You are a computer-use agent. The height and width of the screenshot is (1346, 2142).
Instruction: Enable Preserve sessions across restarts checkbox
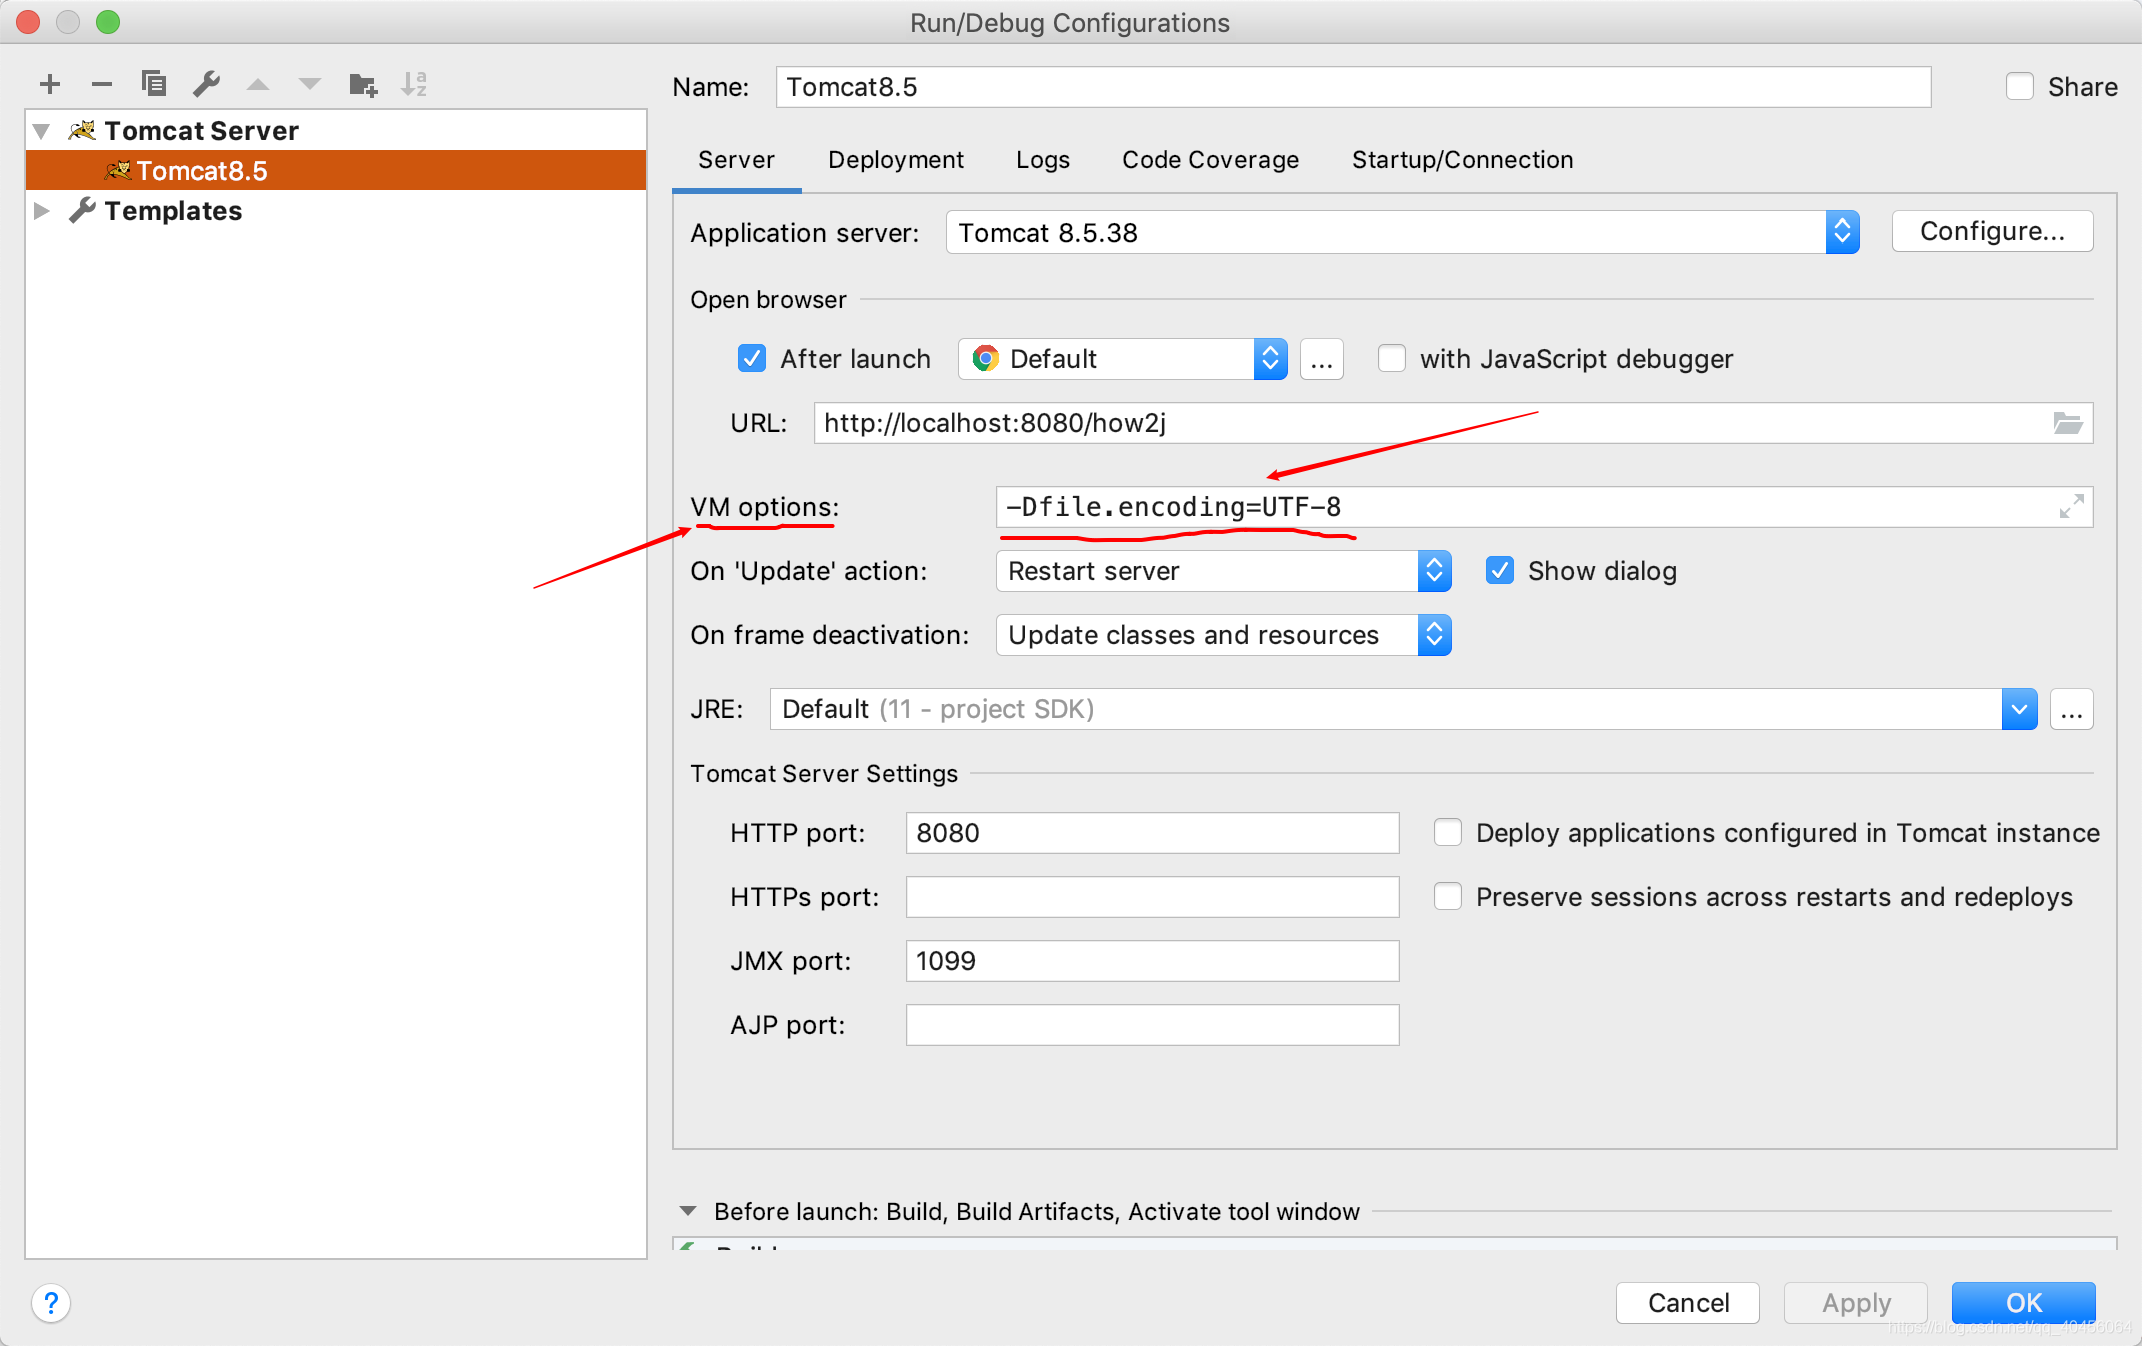[1446, 898]
